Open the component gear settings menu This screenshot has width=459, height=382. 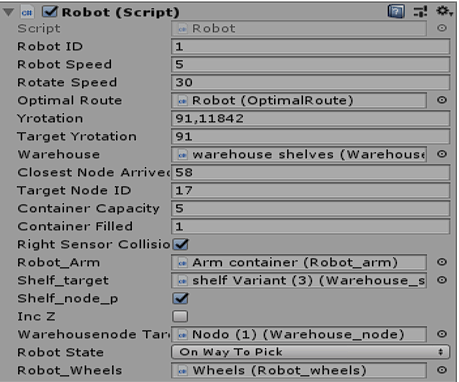coord(444,11)
